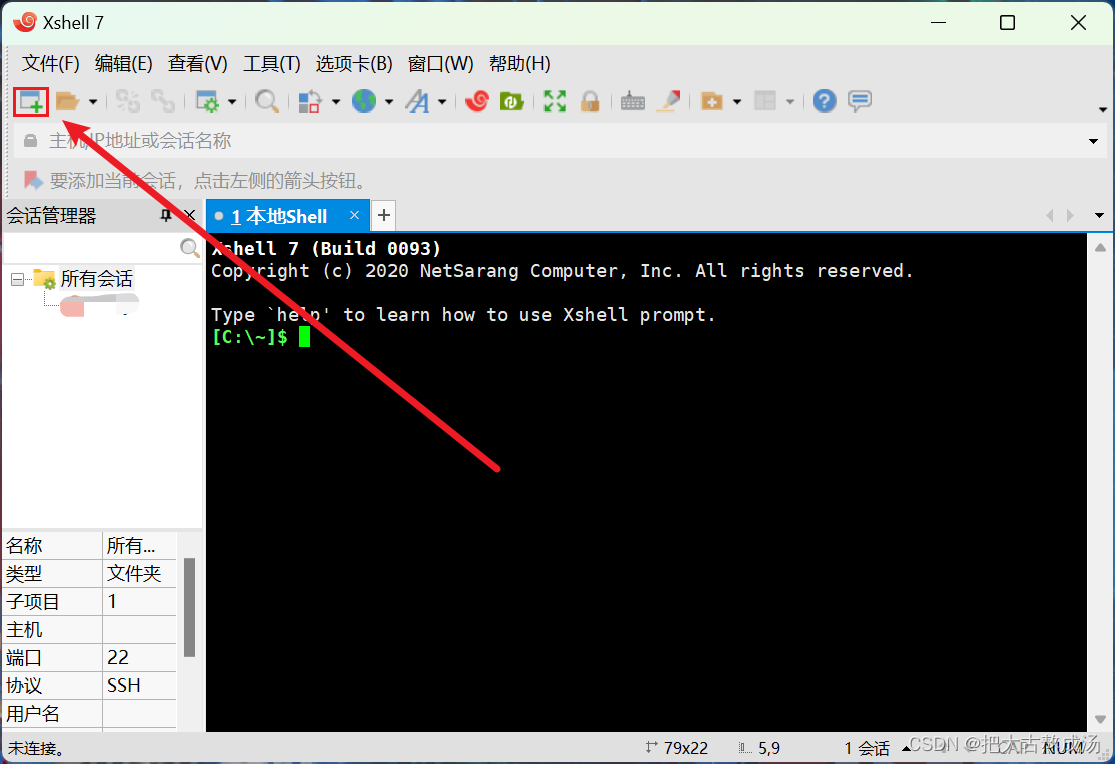Open the 窗口(W) menu
Viewport: 1115px width, 764px height.
pyautogui.click(x=440, y=64)
